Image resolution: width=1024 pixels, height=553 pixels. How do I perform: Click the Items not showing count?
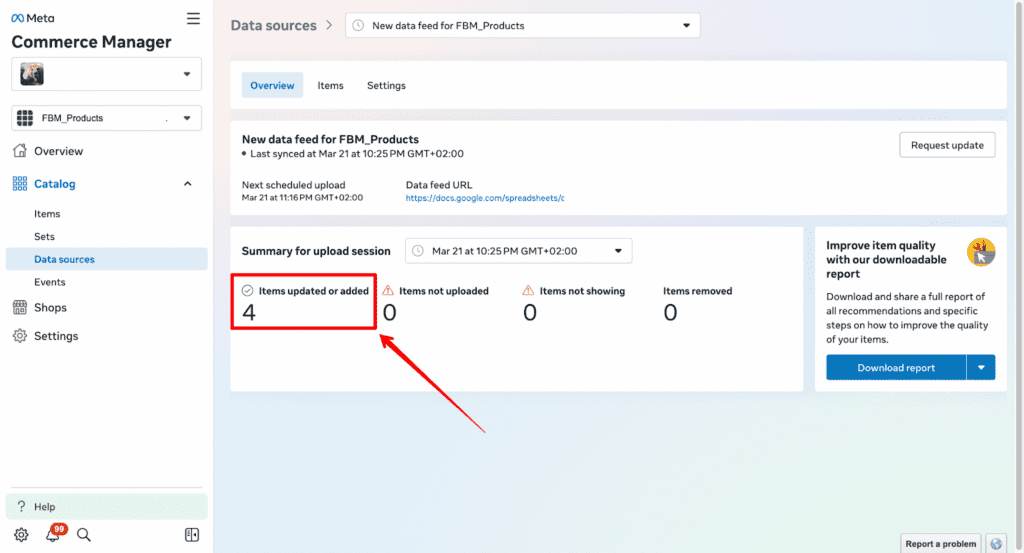click(x=530, y=313)
